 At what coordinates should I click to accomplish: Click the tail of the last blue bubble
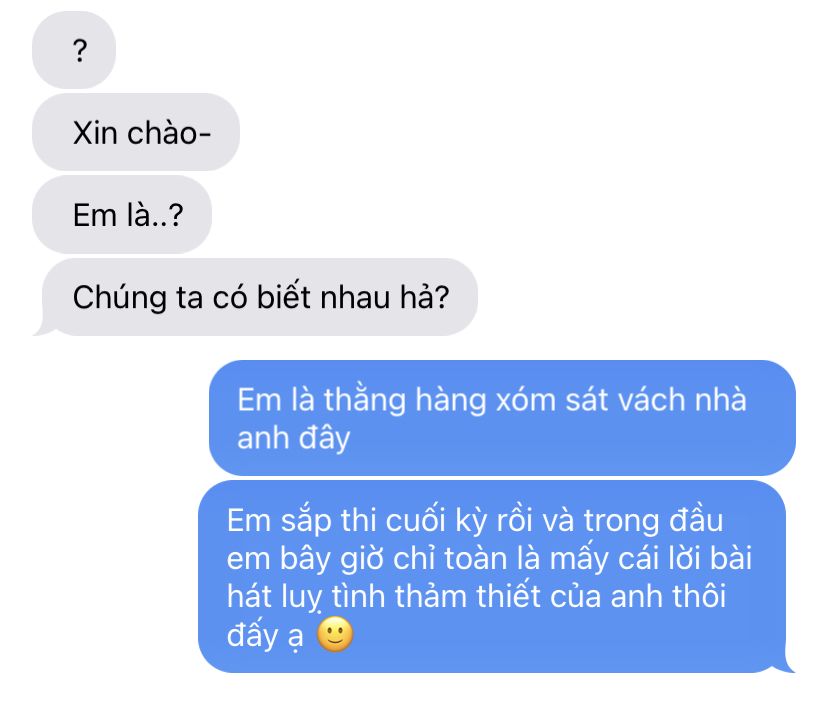point(788,664)
